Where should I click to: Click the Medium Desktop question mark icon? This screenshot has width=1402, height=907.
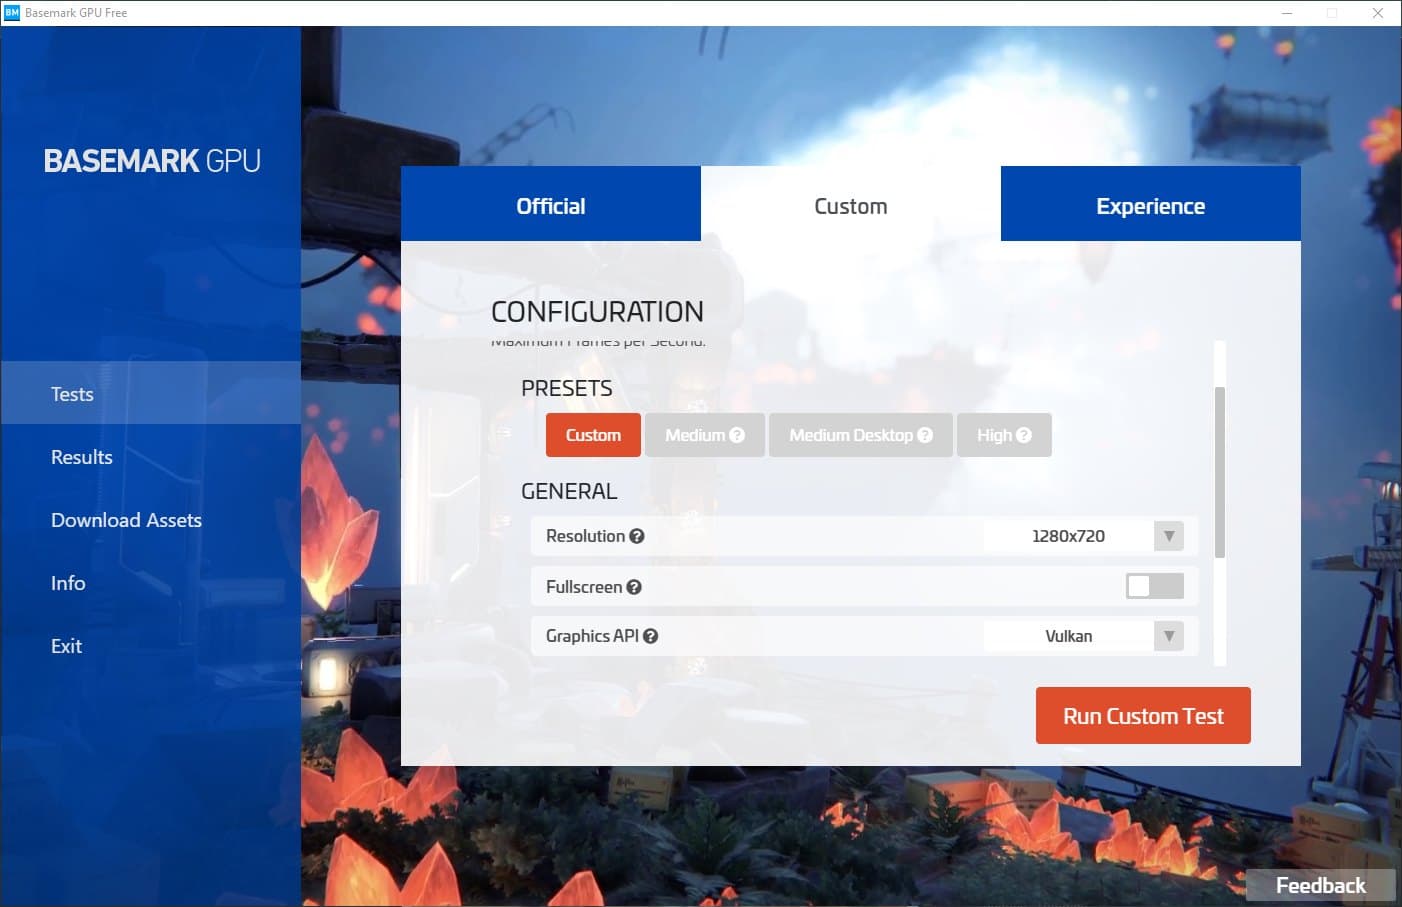pos(925,434)
